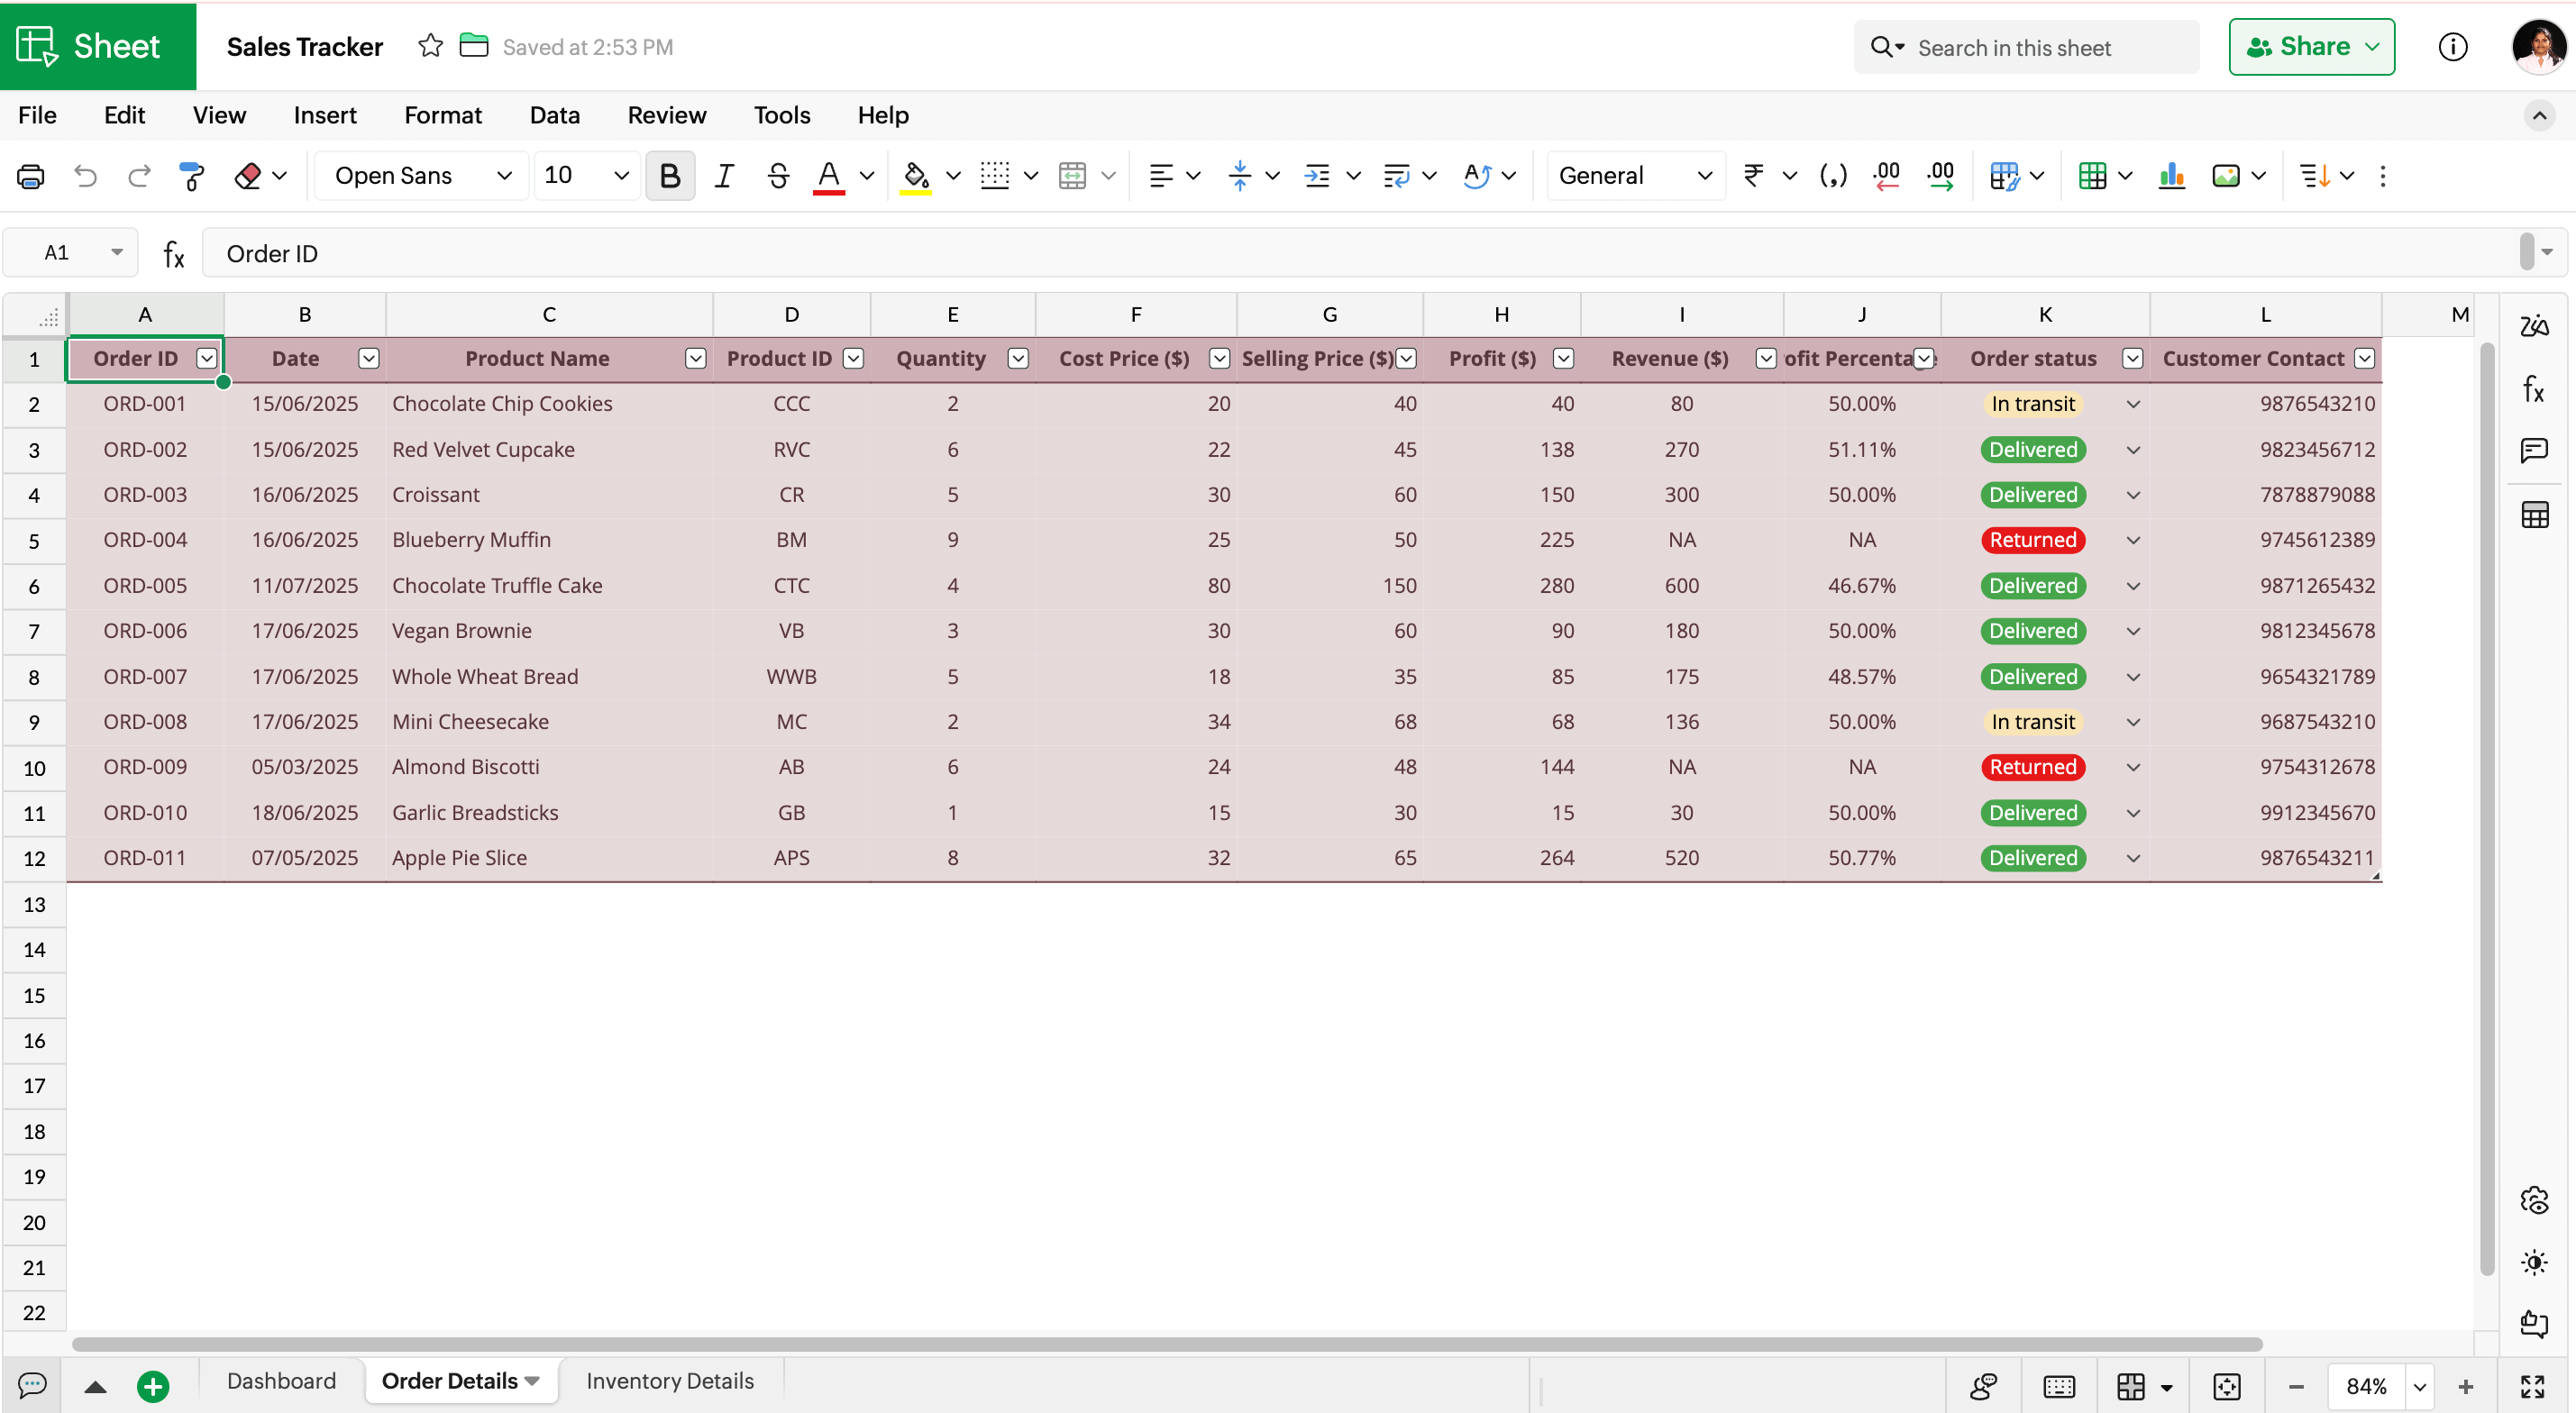The height and width of the screenshot is (1413, 2576).
Task: Click the yellow fill color bucket
Action: pos(915,176)
